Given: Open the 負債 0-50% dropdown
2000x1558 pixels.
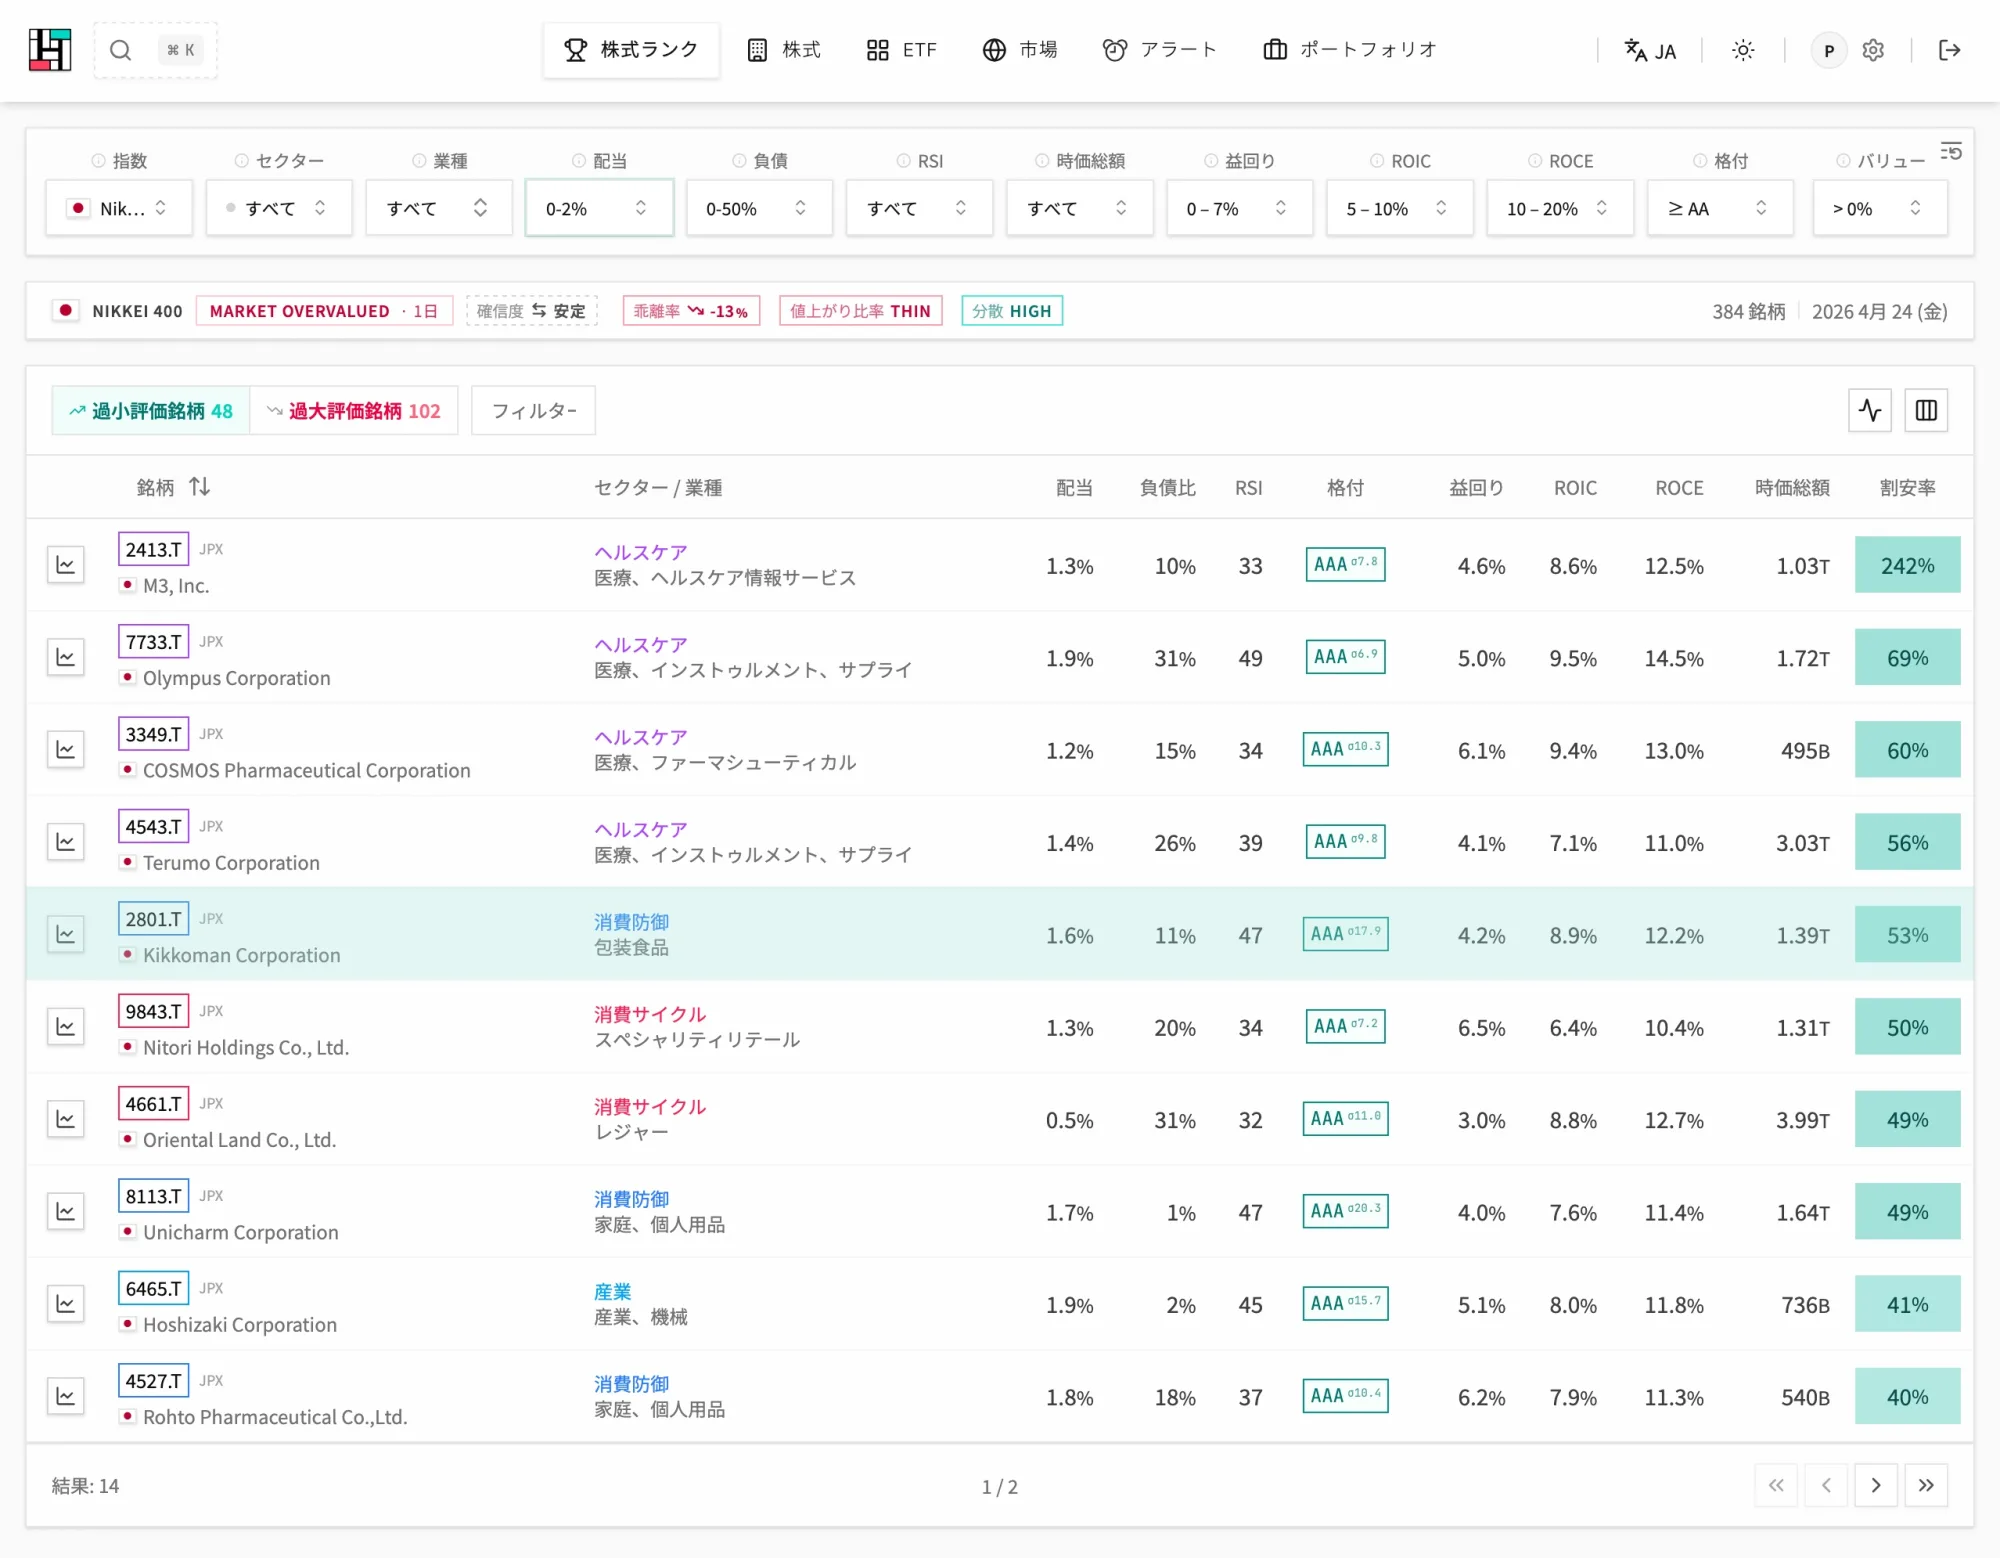Looking at the screenshot, I should (x=759, y=208).
